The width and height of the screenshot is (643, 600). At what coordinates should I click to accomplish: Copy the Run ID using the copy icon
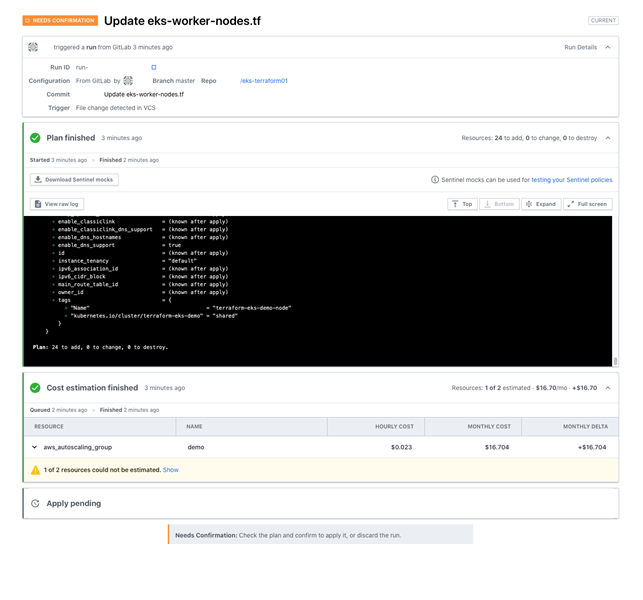(153, 67)
